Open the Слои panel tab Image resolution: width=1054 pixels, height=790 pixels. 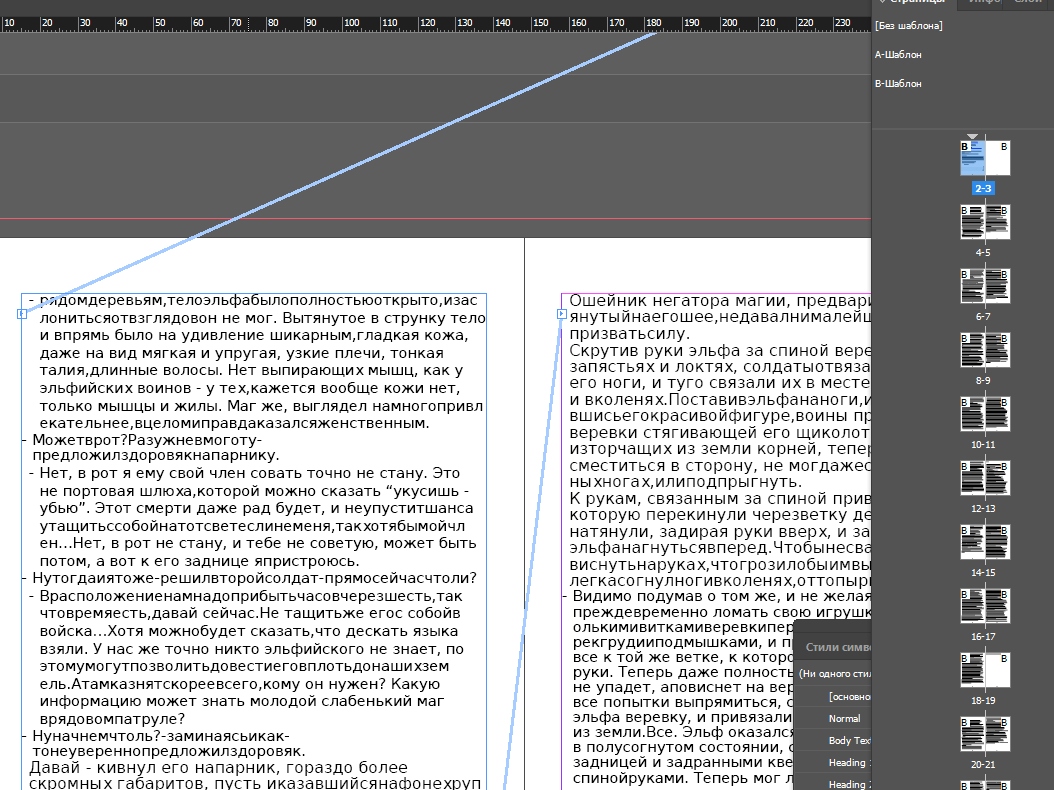[x=1028, y=3]
